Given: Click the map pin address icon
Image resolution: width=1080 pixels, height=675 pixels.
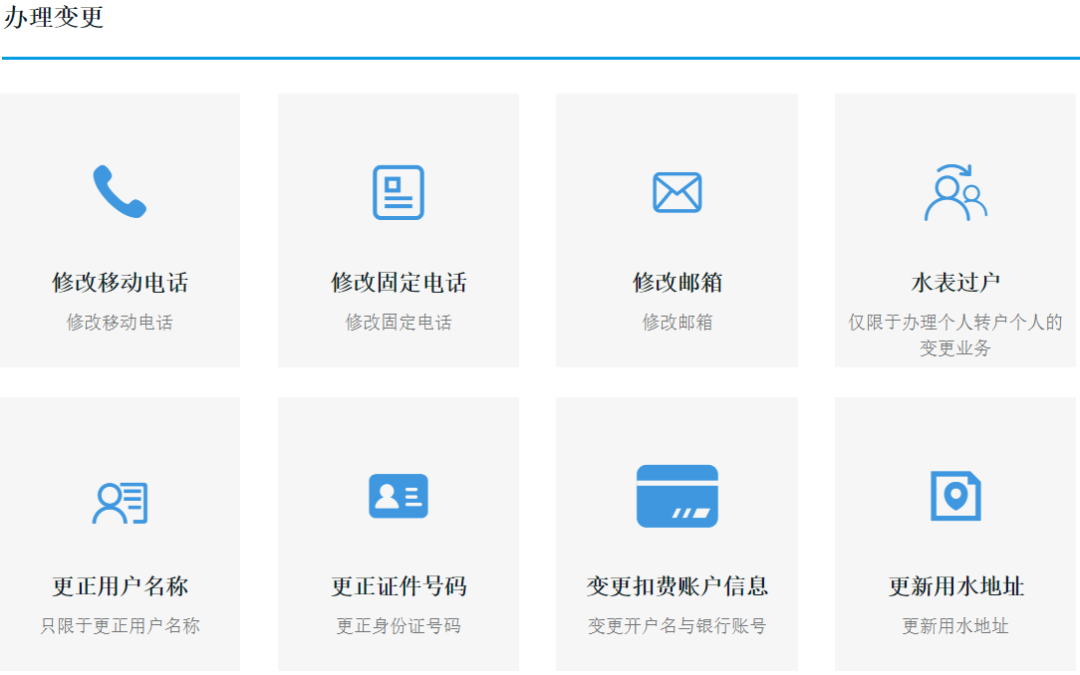Looking at the screenshot, I should point(955,496).
